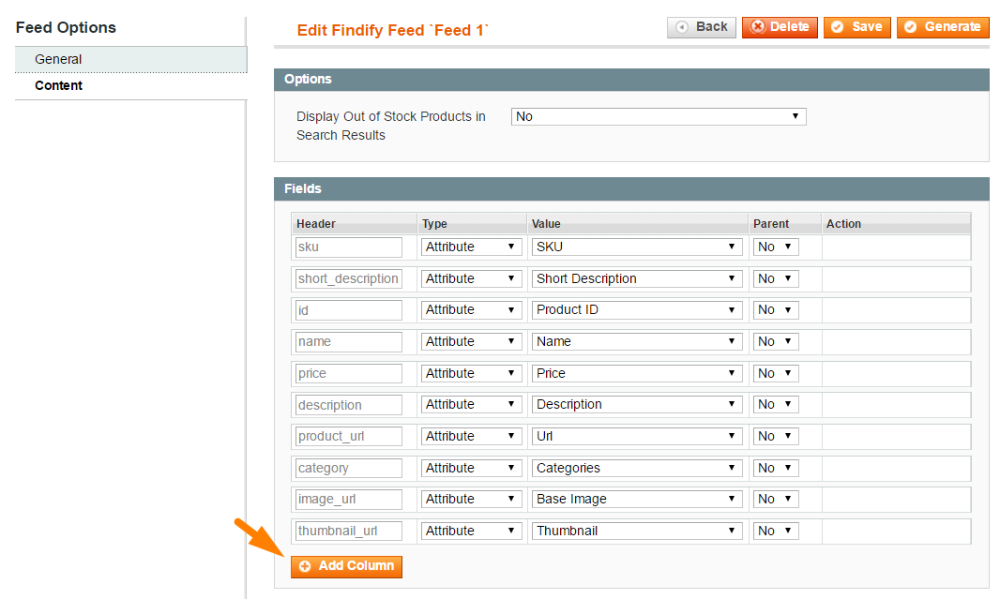The image size is (1000, 599).
Task: Open the Categories value dropdown
Action: (x=637, y=468)
